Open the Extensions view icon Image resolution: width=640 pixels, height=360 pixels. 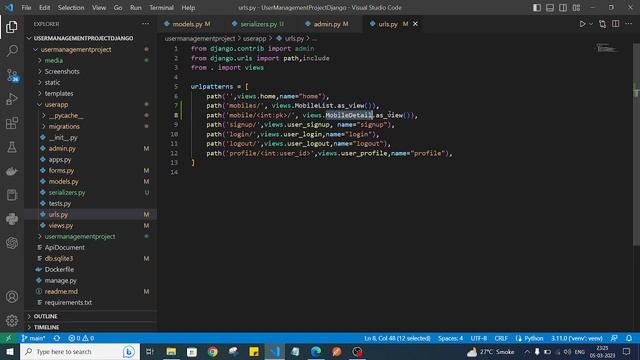pos(12,123)
